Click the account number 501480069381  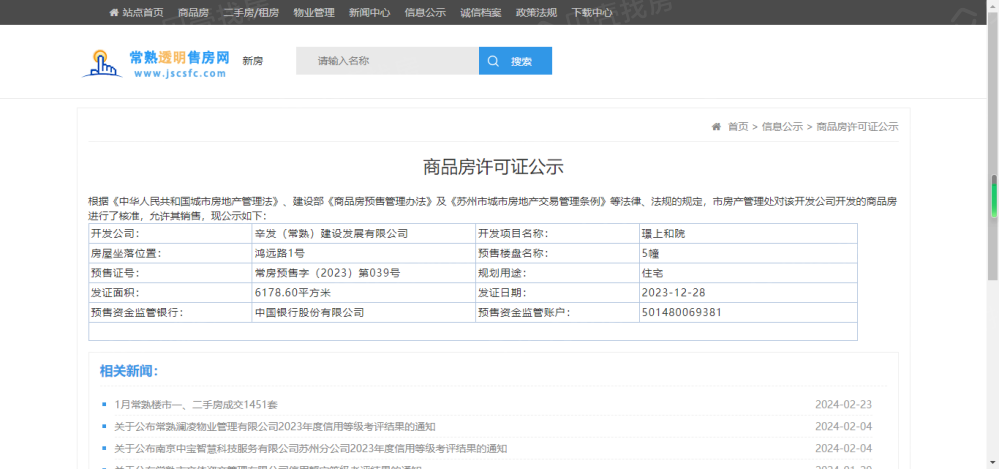tap(749, 312)
